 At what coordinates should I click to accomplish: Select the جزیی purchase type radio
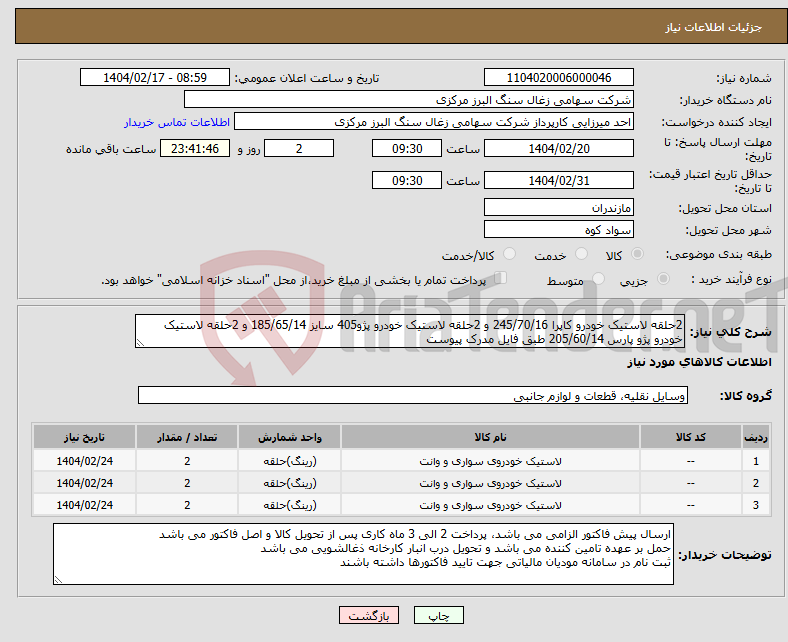click(663, 279)
